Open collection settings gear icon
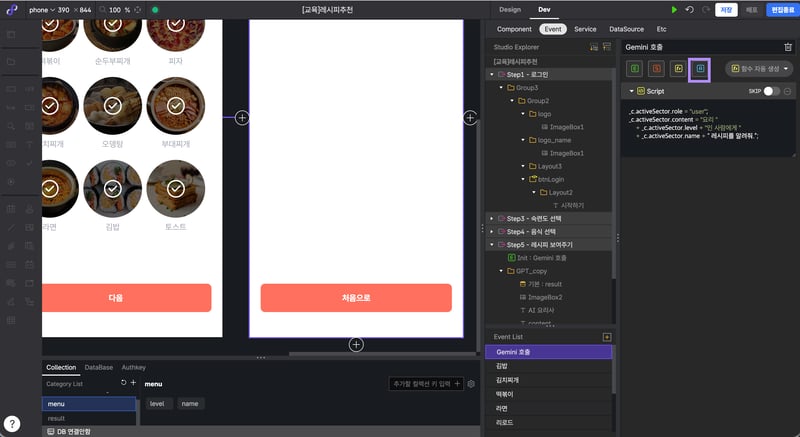Screen dimensions: 800x437 point(471,383)
